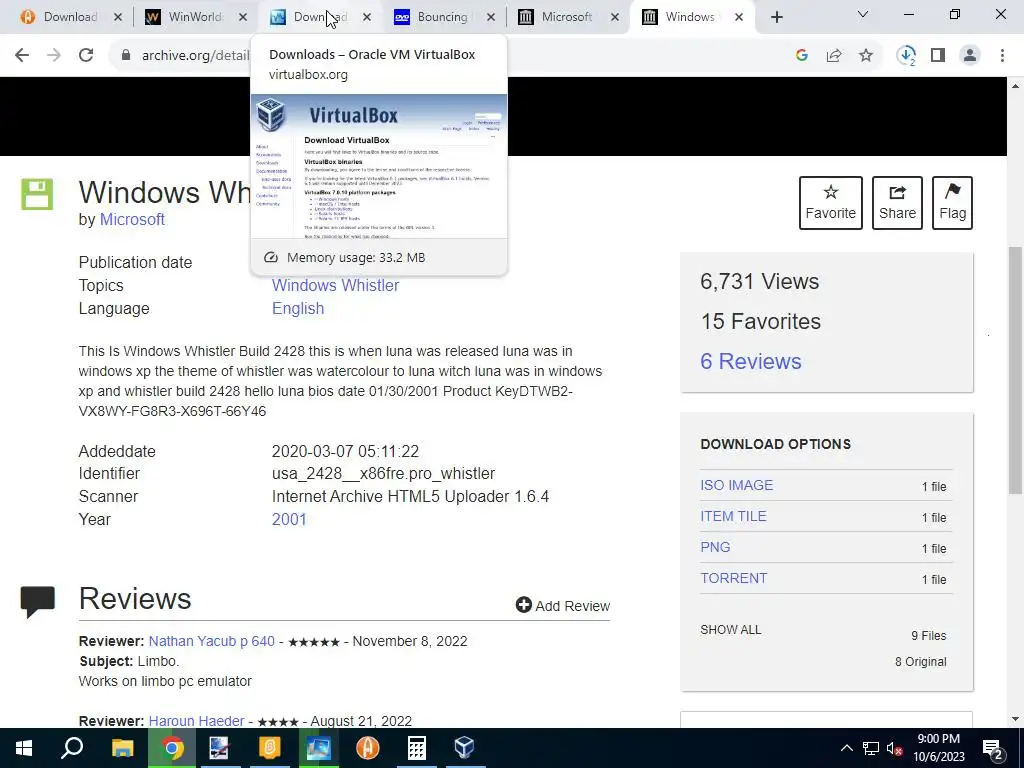This screenshot has height=768, width=1024.
Task: Open the Chrome profile menu
Action: pos(970,56)
